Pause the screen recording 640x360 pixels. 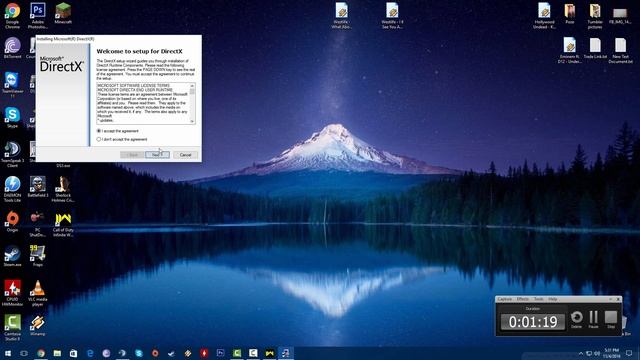[593, 319]
